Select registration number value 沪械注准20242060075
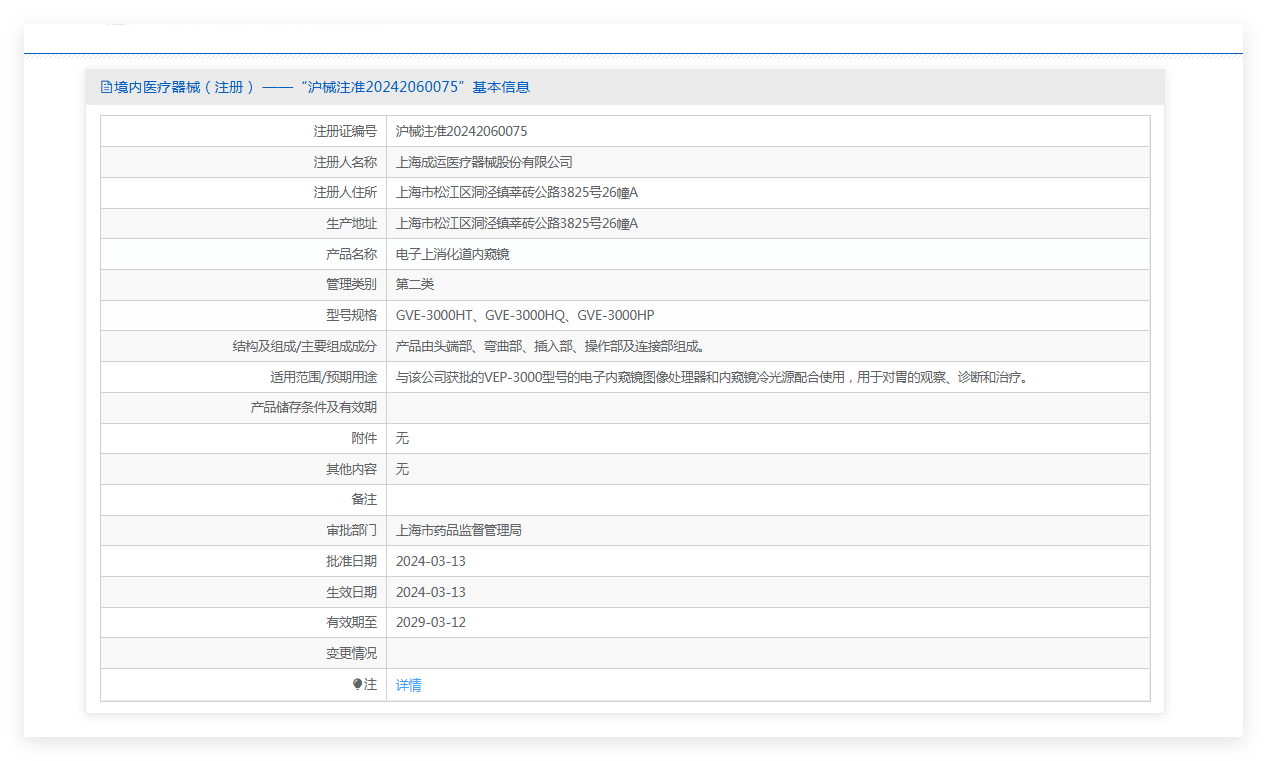The width and height of the screenshot is (1267, 761). pyautogui.click(x=461, y=131)
